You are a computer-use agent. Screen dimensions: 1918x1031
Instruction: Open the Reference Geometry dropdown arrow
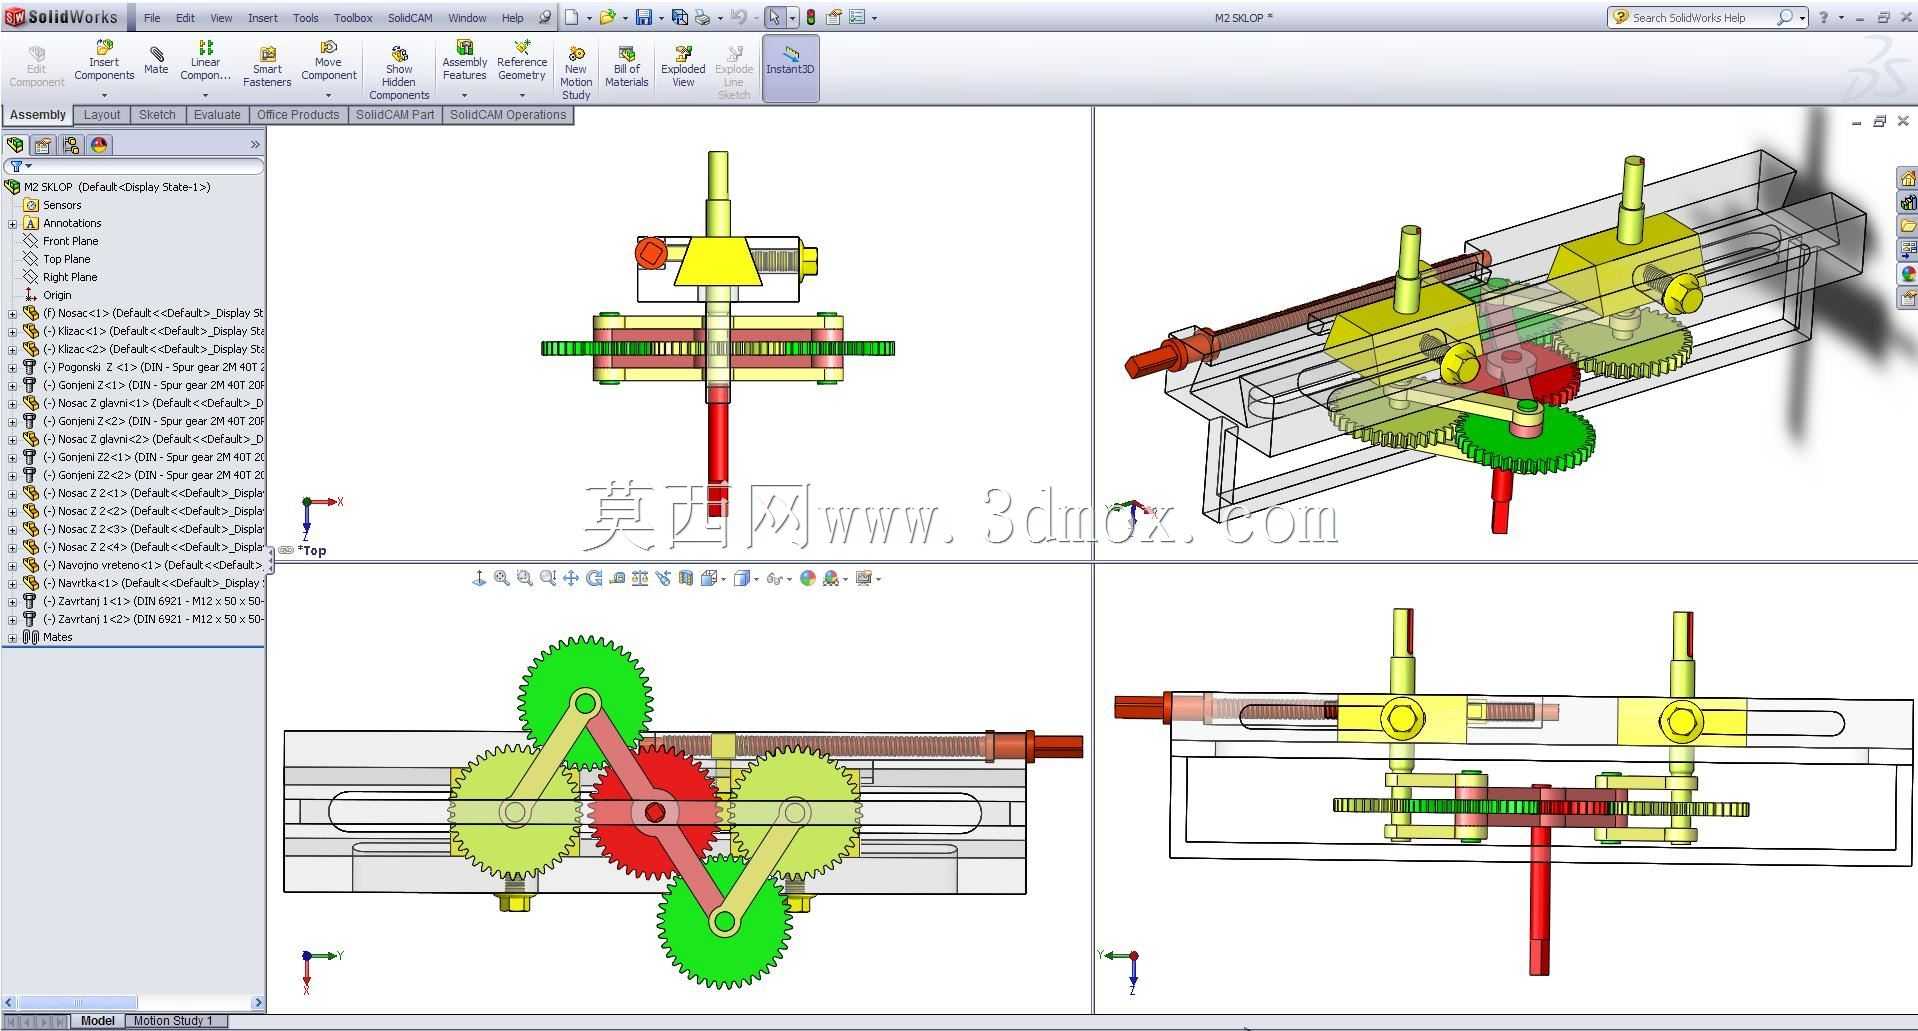pos(522,96)
